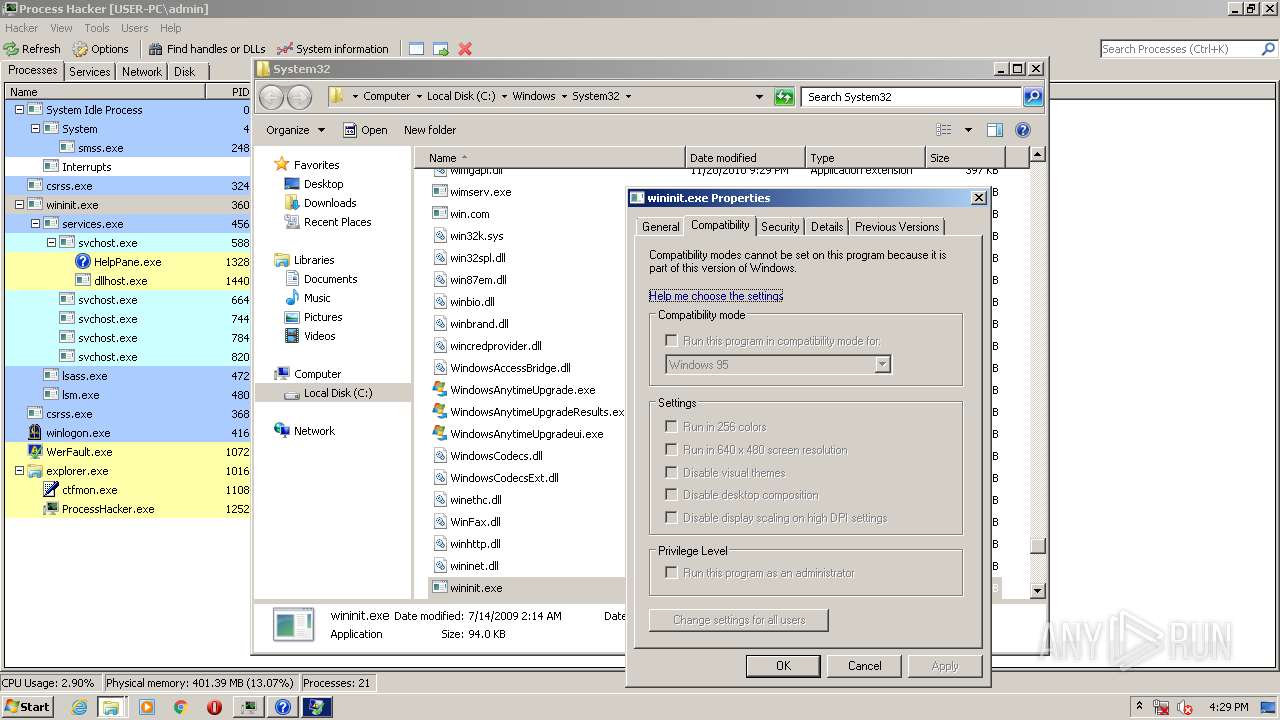This screenshot has height=720, width=1280.
Task: Open Opera from taskbar
Action: pyautogui.click(x=214, y=707)
